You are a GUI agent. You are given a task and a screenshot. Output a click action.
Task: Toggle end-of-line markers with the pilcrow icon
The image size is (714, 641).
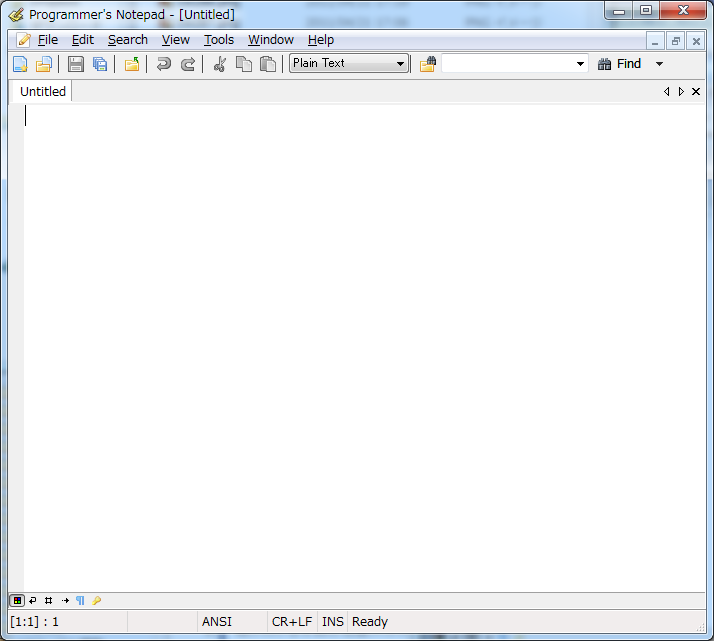click(81, 600)
